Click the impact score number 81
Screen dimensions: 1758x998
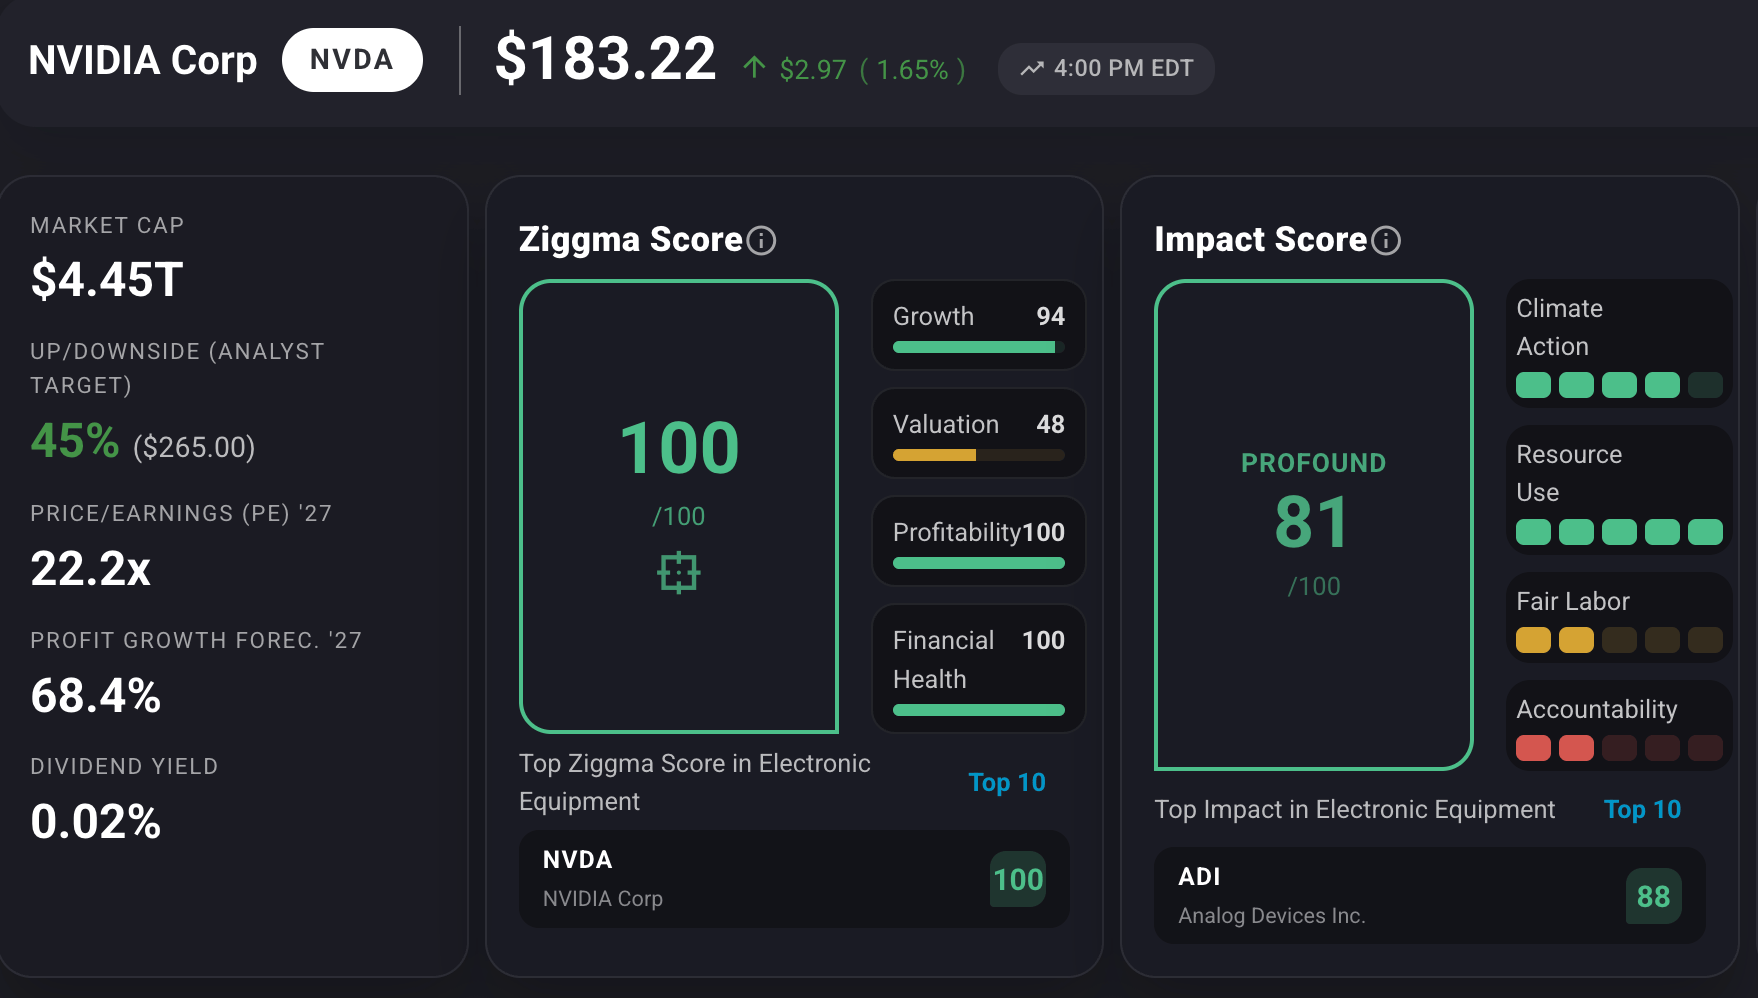[1313, 522]
